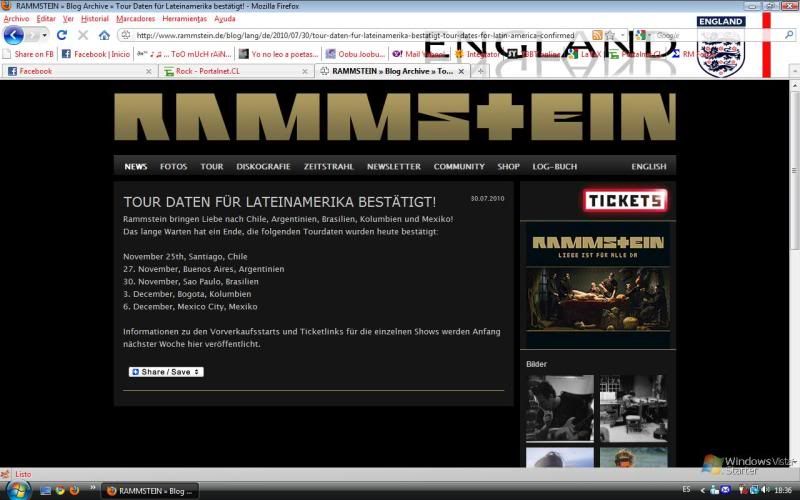800x500 pixels.
Task: Close the Facebook tab
Action: click(148, 71)
